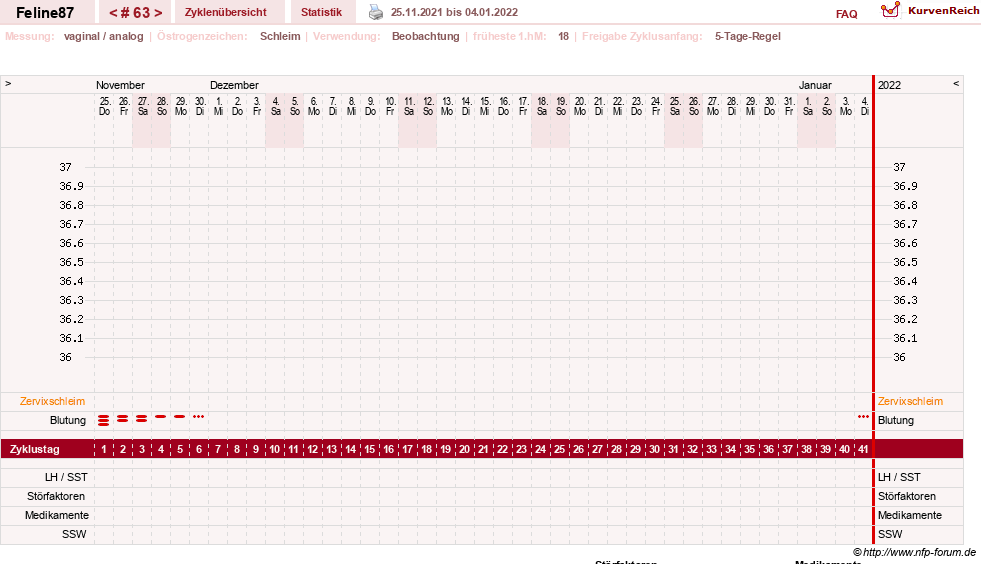Click the vaginal / analog measurement value

pos(103,36)
